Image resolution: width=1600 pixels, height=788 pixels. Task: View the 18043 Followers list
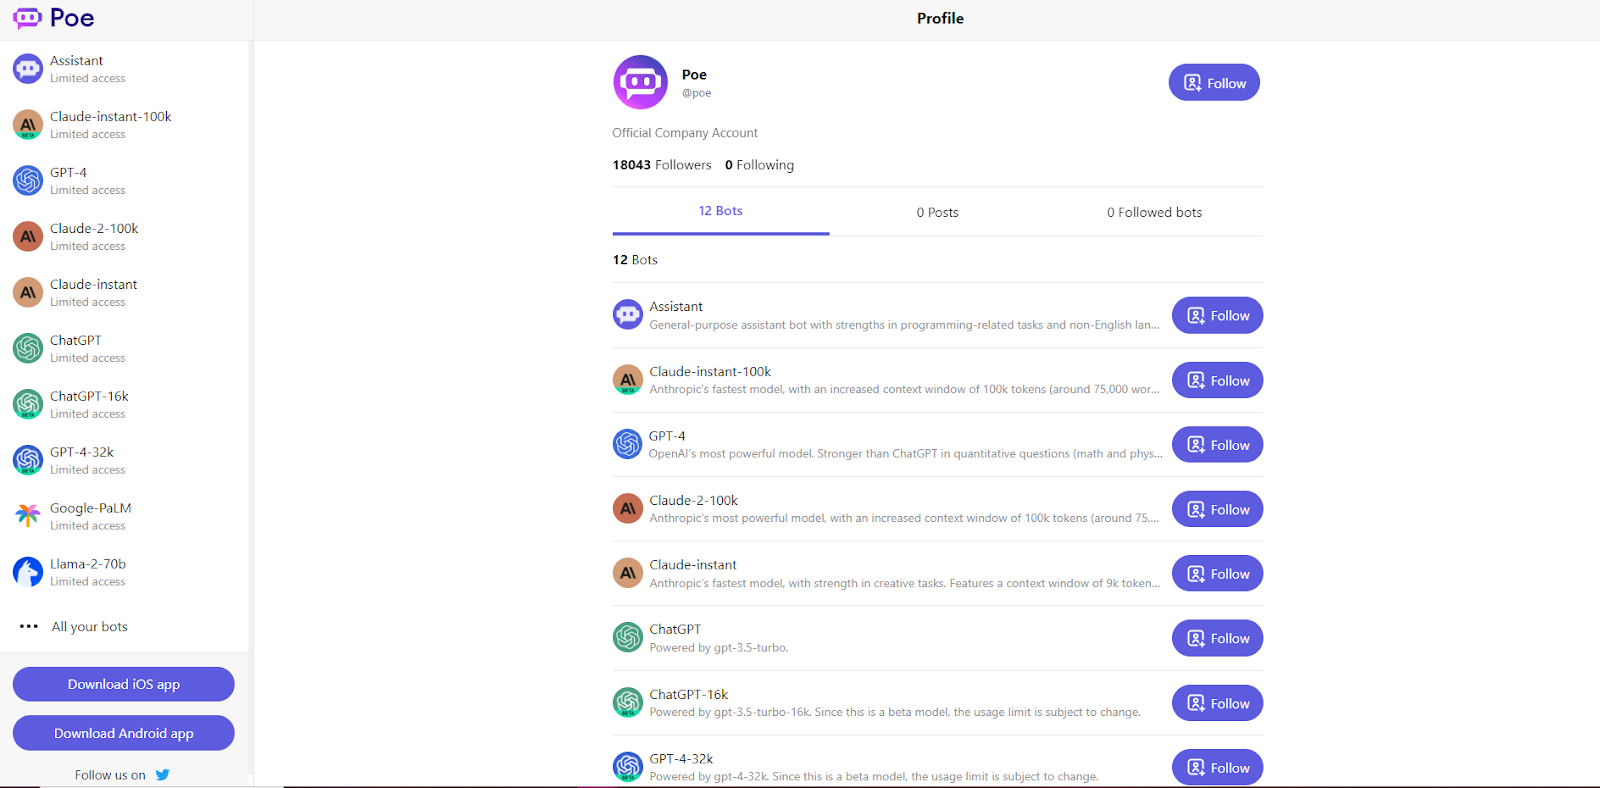click(x=662, y=165)
